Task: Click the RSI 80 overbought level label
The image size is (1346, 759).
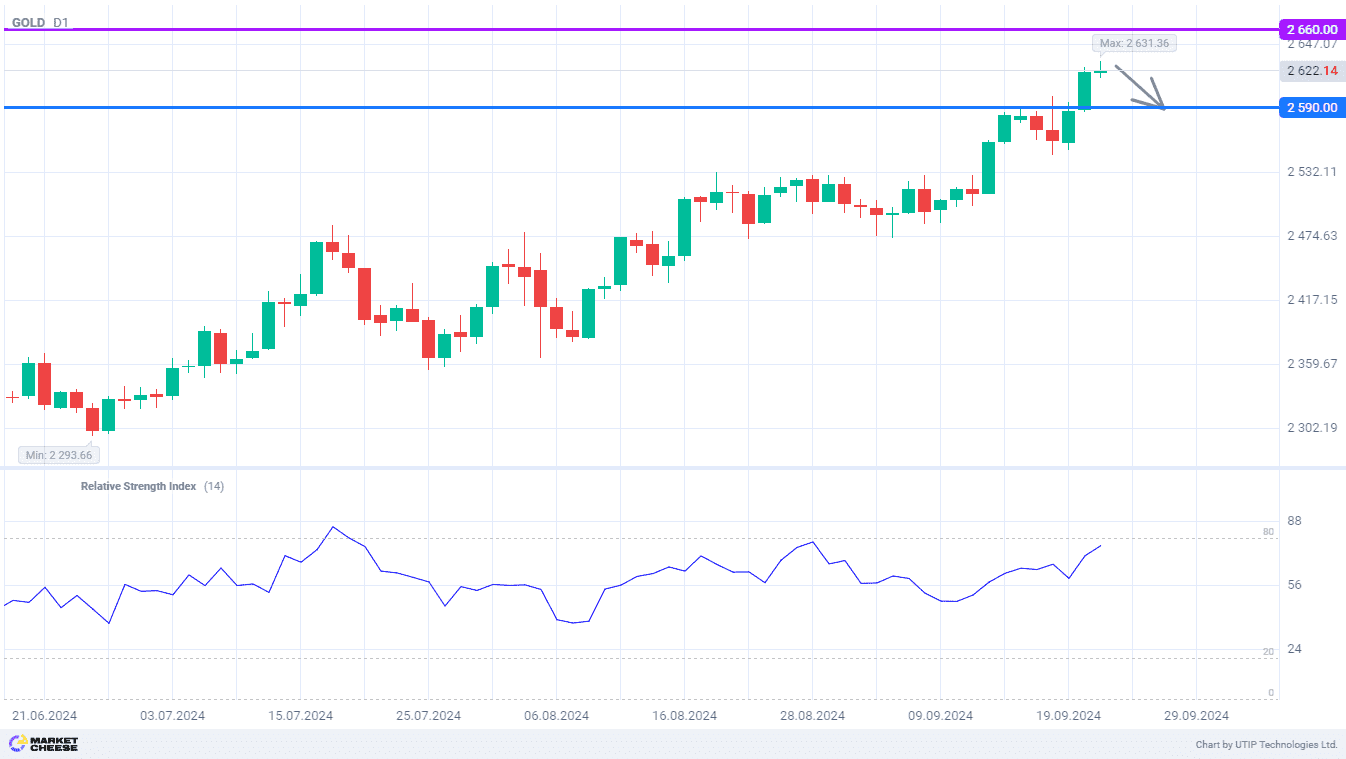Action: coord(1269,532)
